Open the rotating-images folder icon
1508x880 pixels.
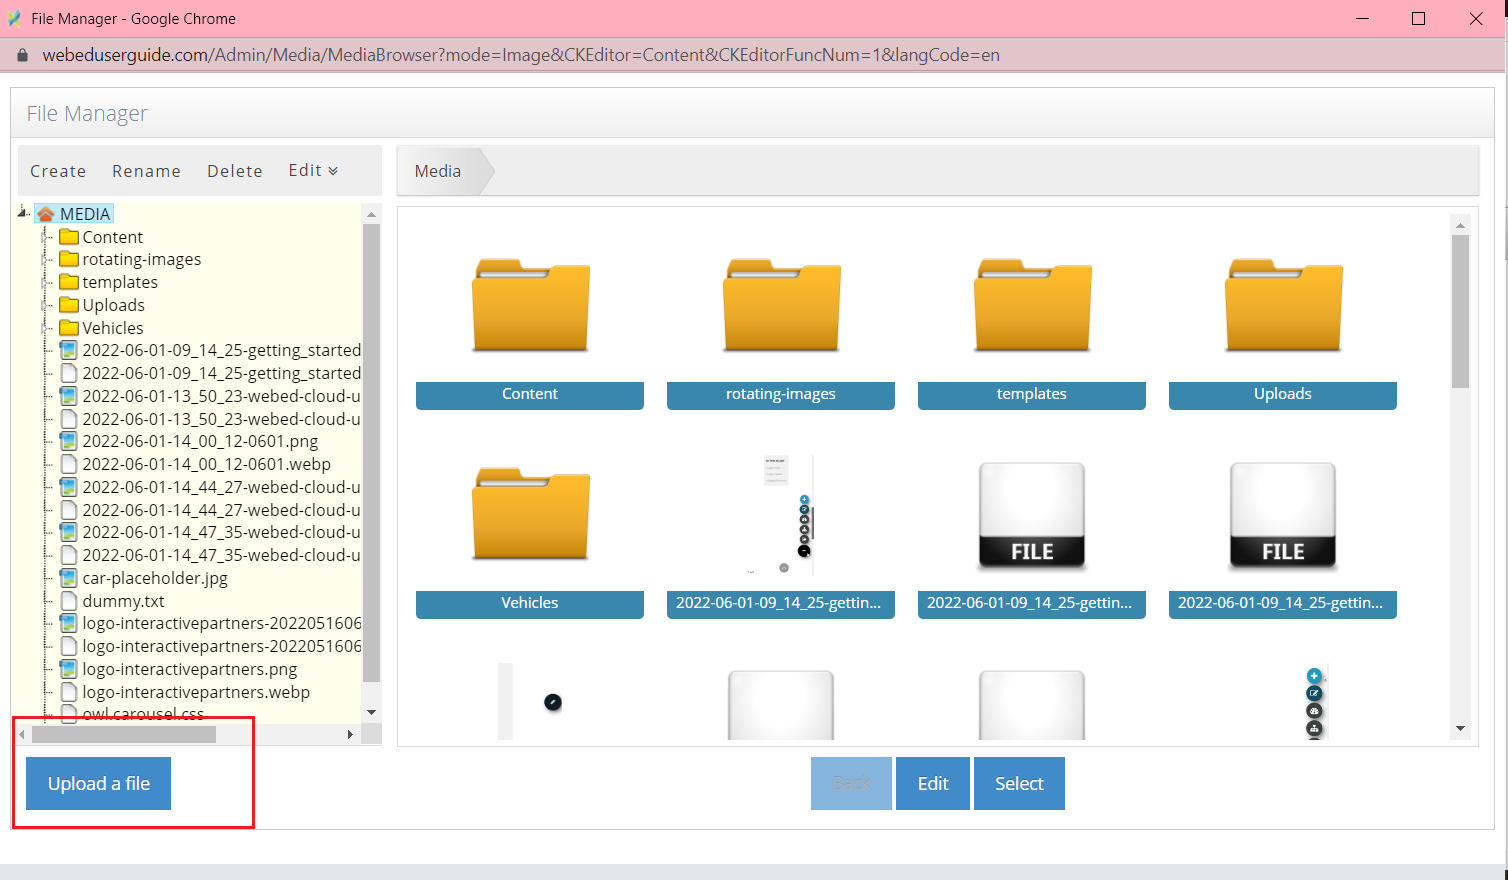[x=781, y=306]
